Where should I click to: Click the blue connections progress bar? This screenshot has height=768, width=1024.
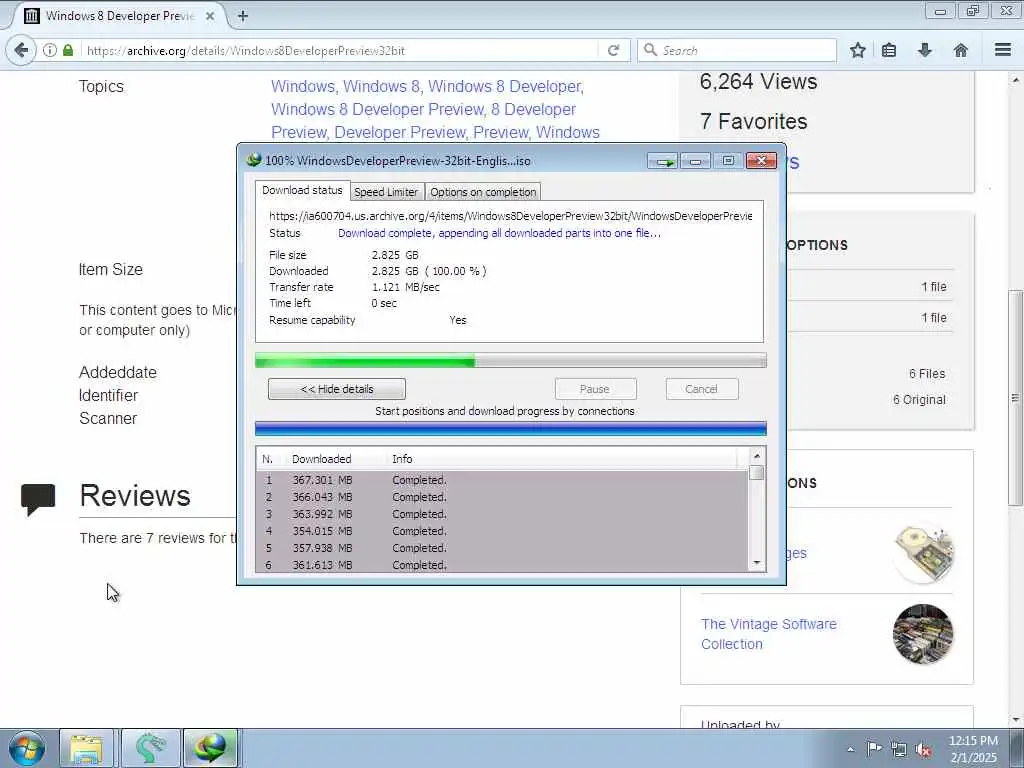pyautogui.click(x=511, y=429)
